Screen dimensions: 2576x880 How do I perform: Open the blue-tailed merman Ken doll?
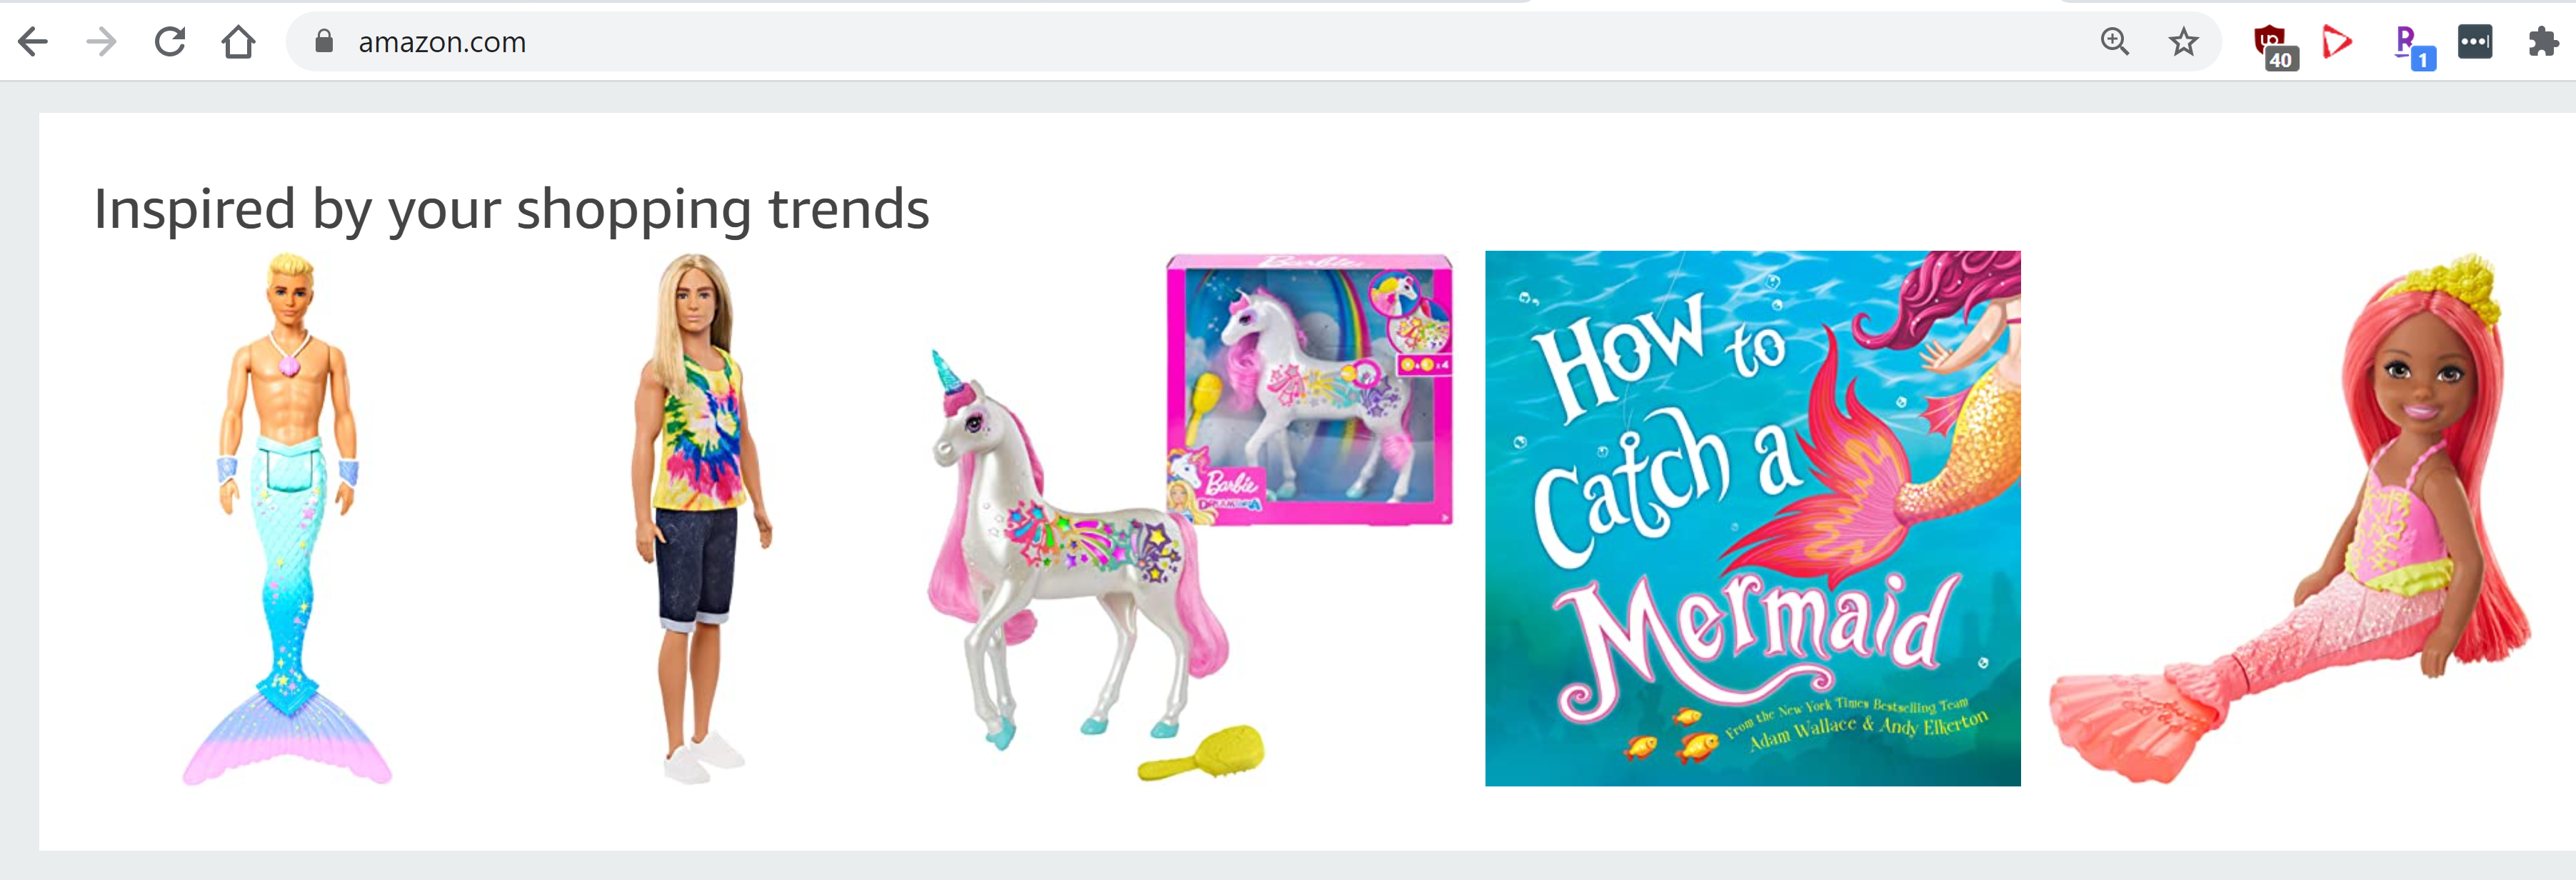pyautogui.click(x=288, y=518)
